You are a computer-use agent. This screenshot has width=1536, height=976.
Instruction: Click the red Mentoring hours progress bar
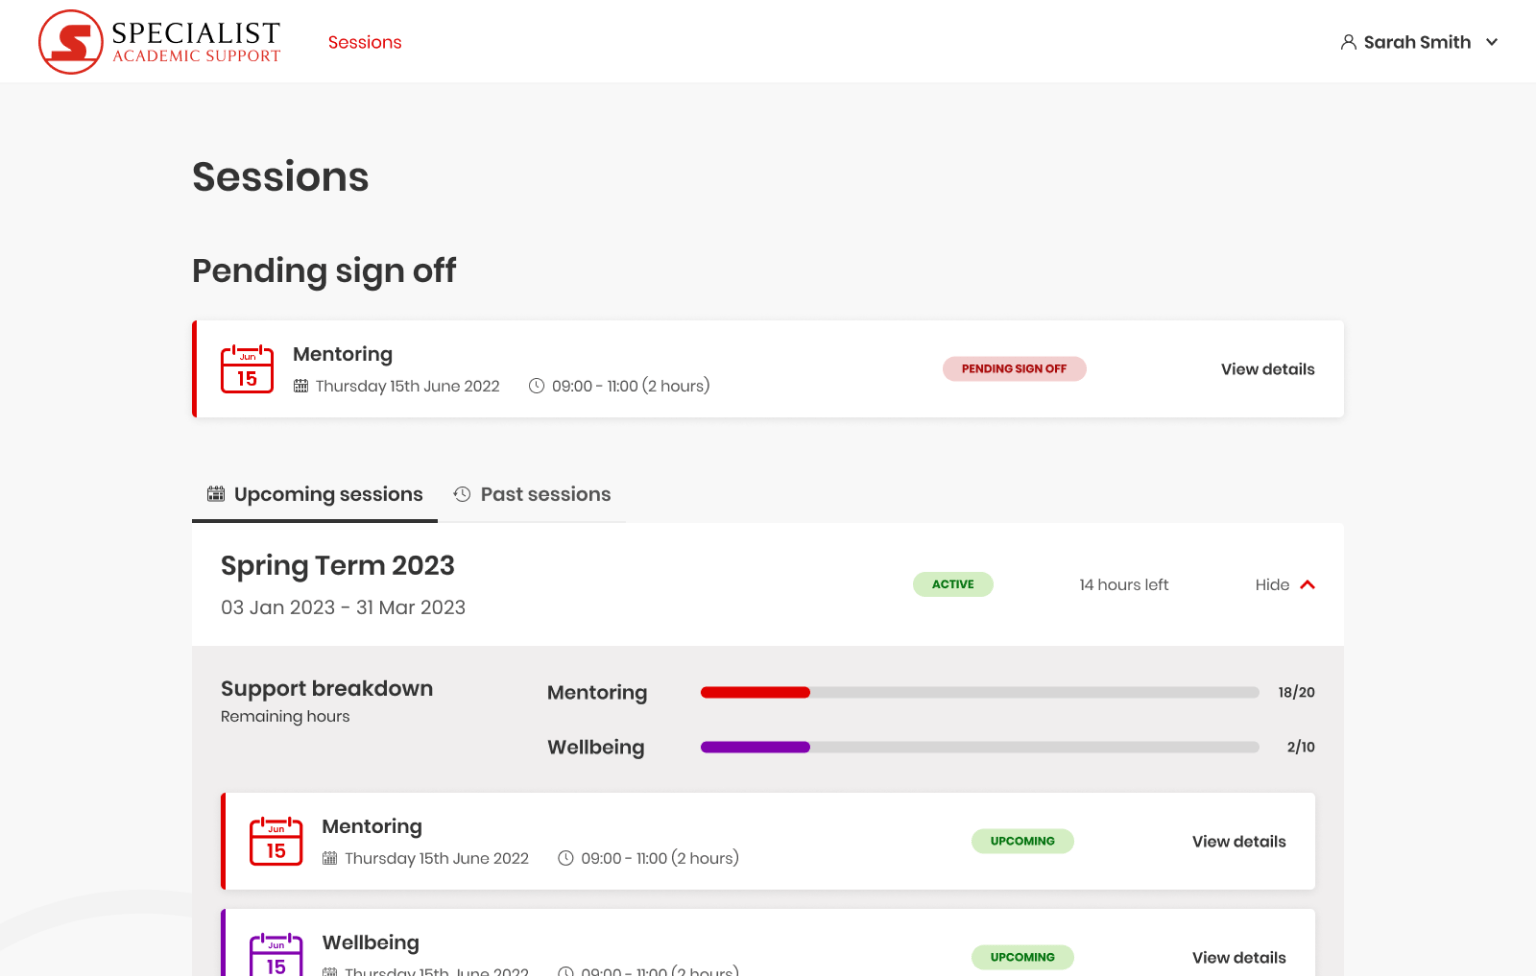coord(755,692)
